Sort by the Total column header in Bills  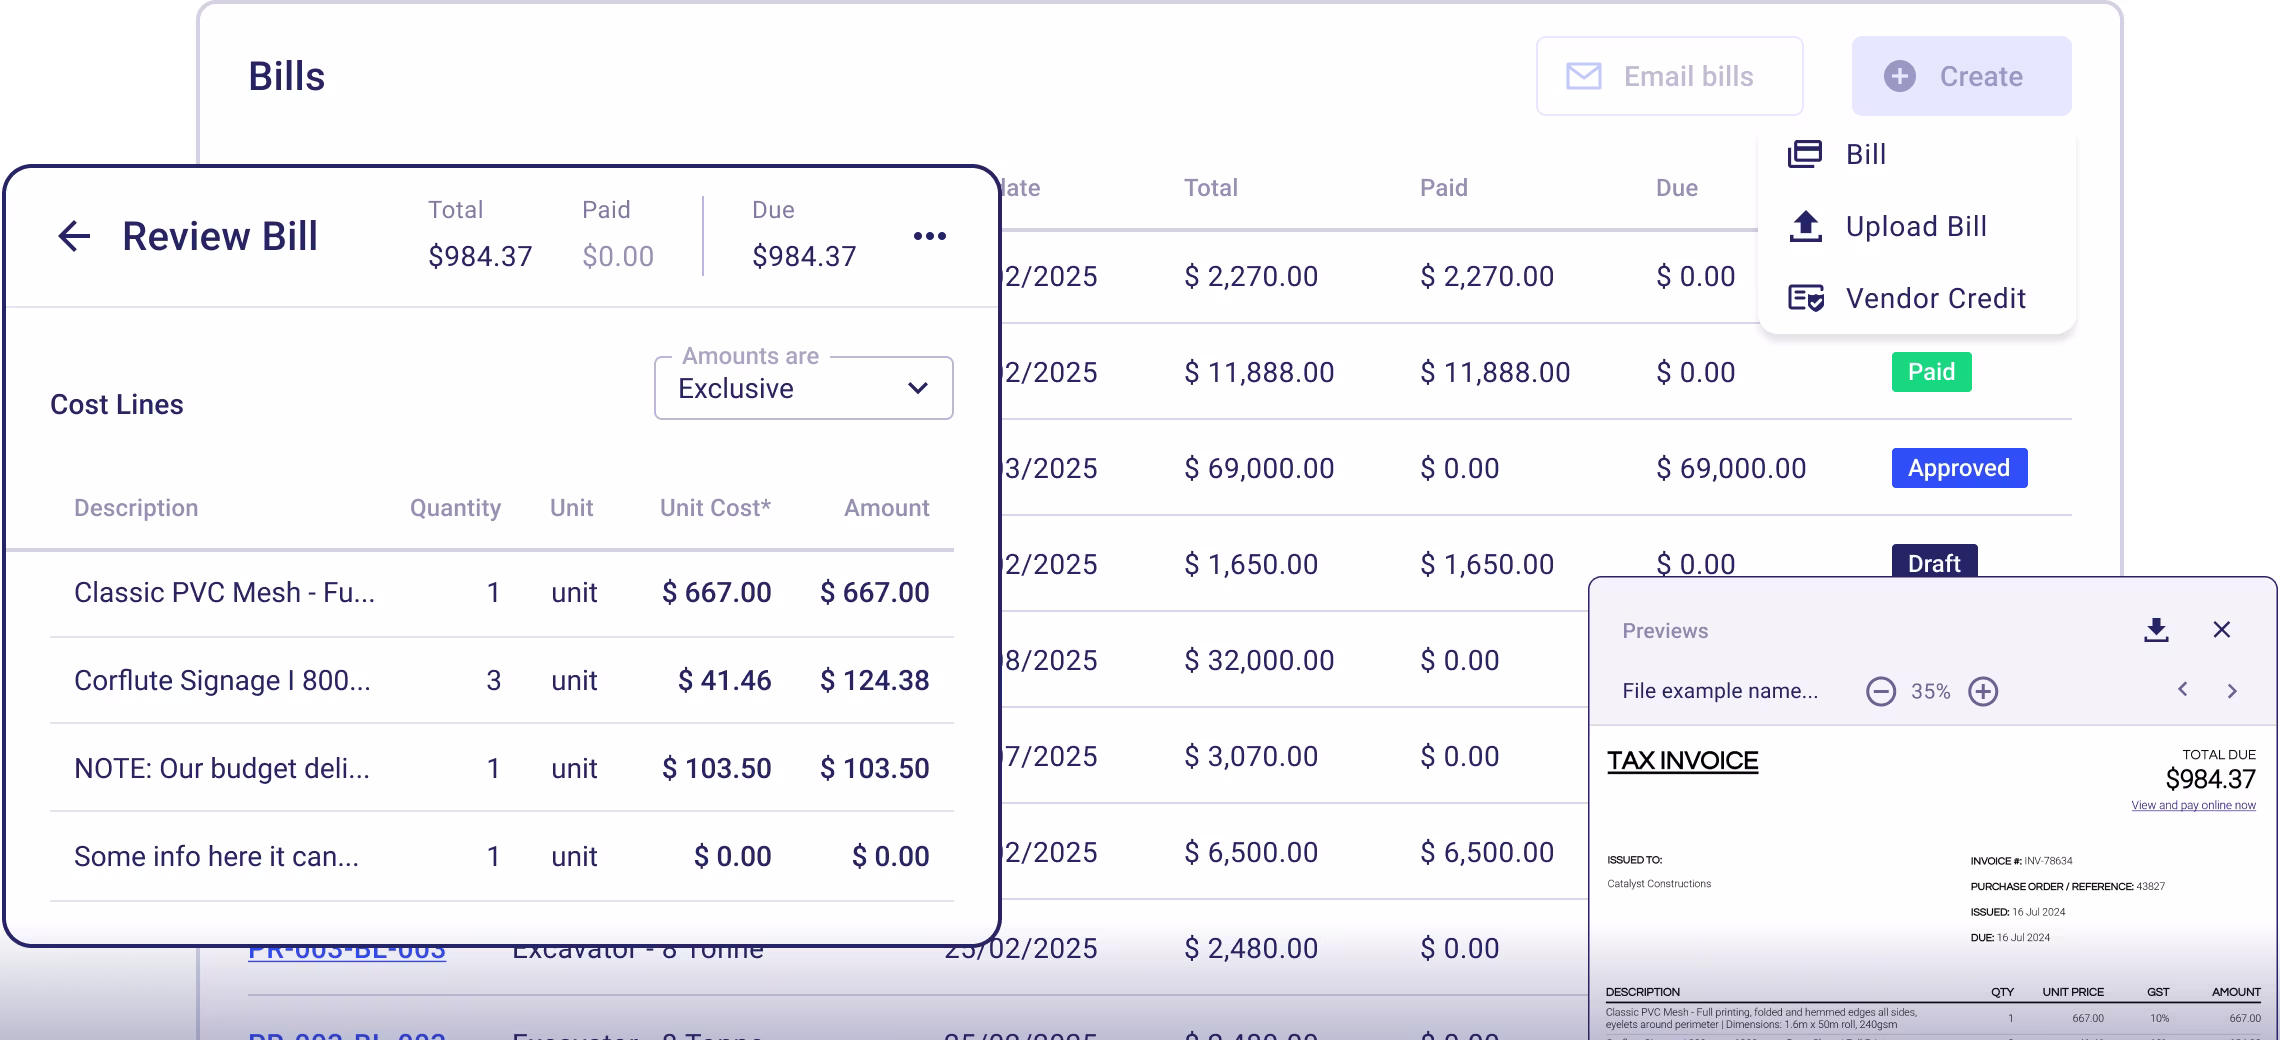1210,188
